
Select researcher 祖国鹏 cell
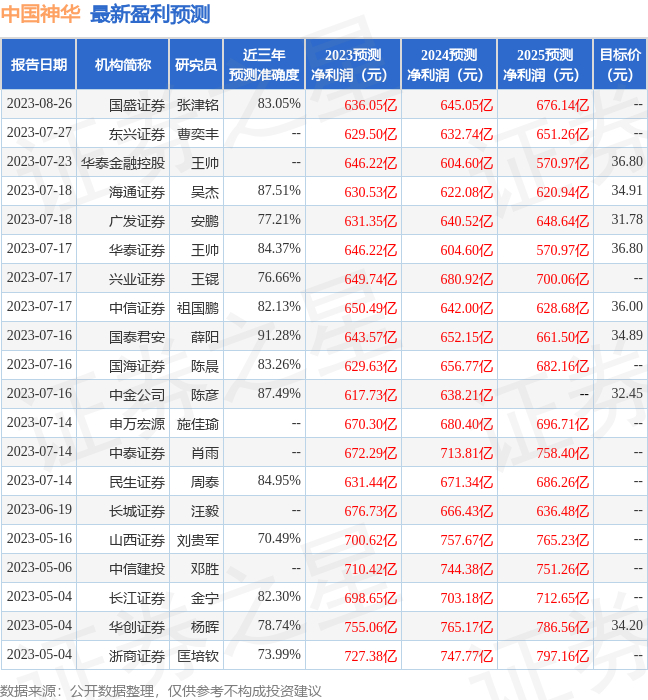[x=198, y=308]
